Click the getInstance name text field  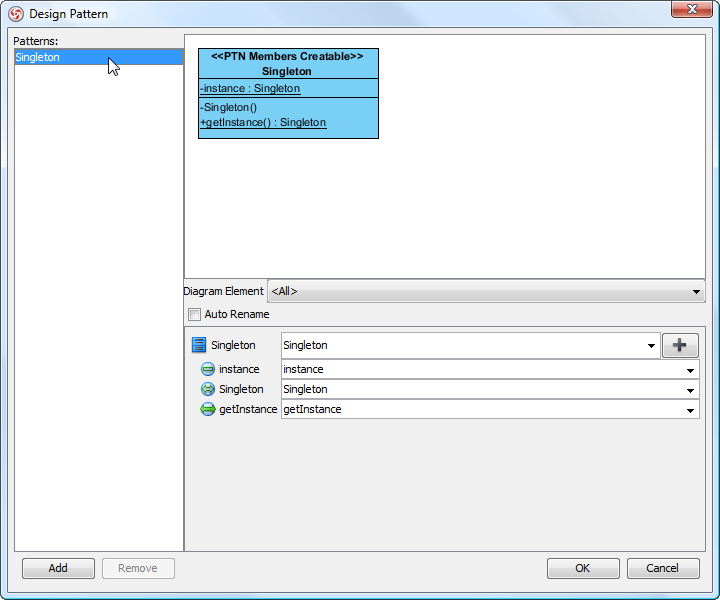point(482,409)
